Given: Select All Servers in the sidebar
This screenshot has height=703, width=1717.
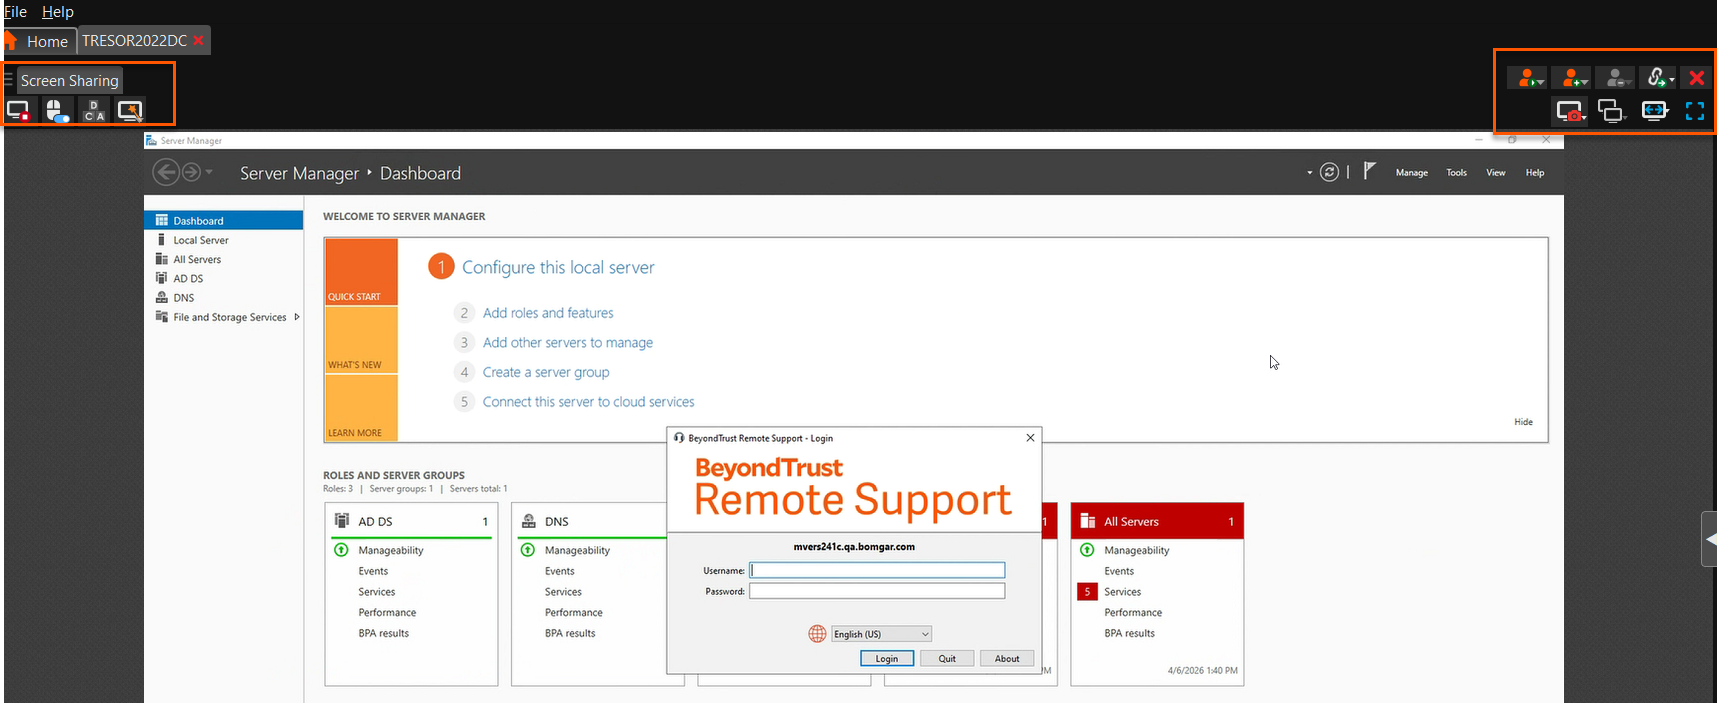Looking at the screenshot, I should pos(224,259).
